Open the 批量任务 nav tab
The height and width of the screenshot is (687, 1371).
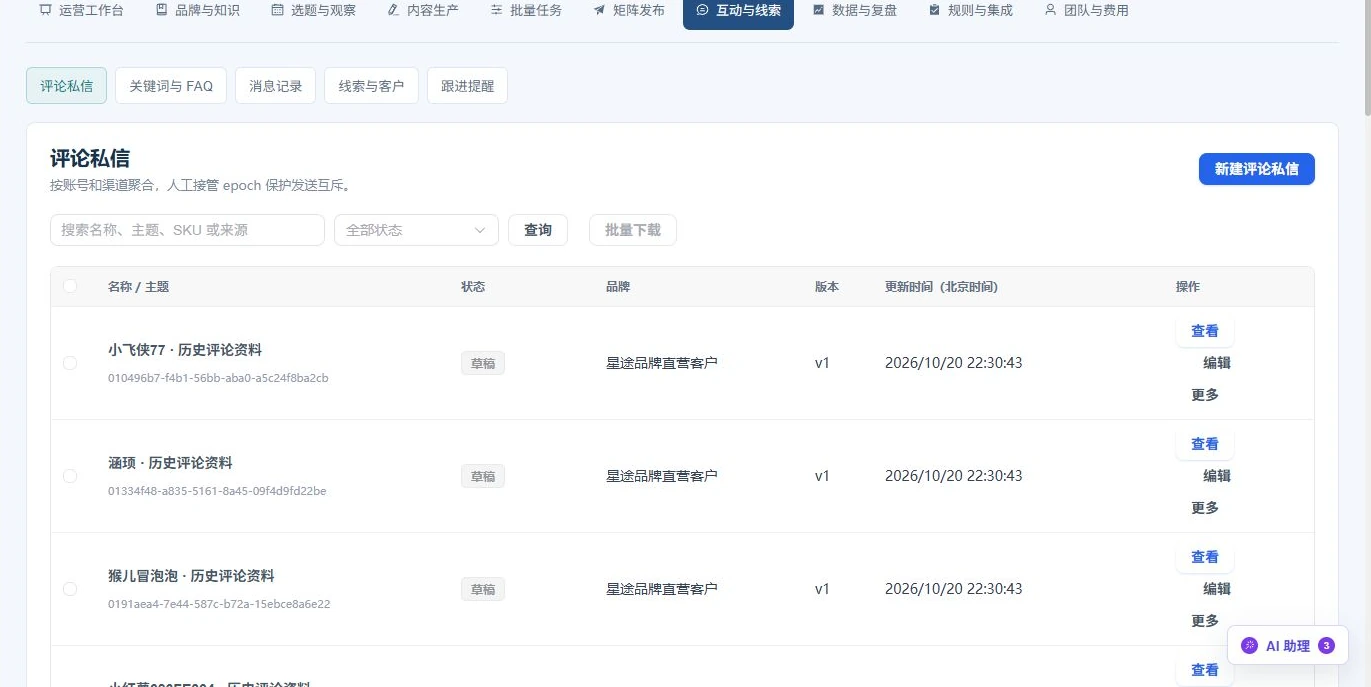click(x=526, y=10)
